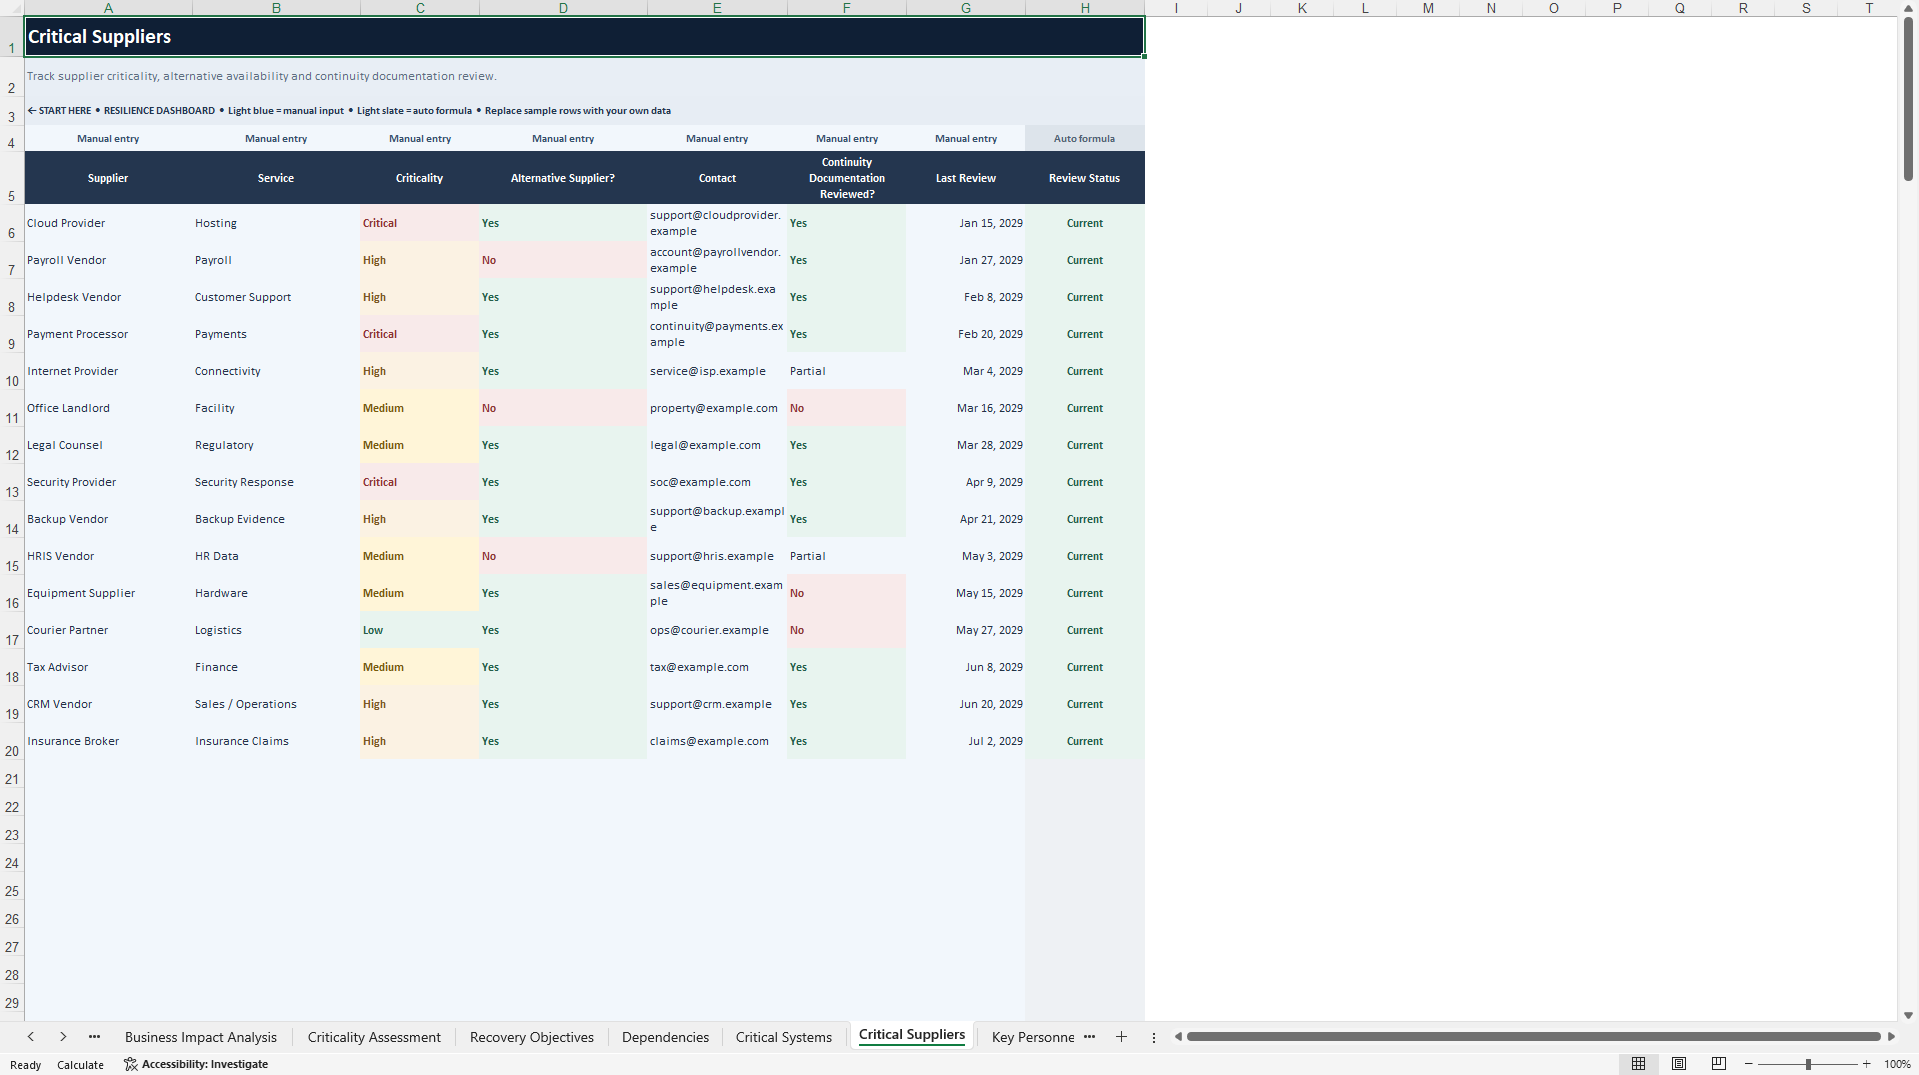Click the next sheet arrow
This screenshot has height=1075, width=1919.
point(63,1037)
